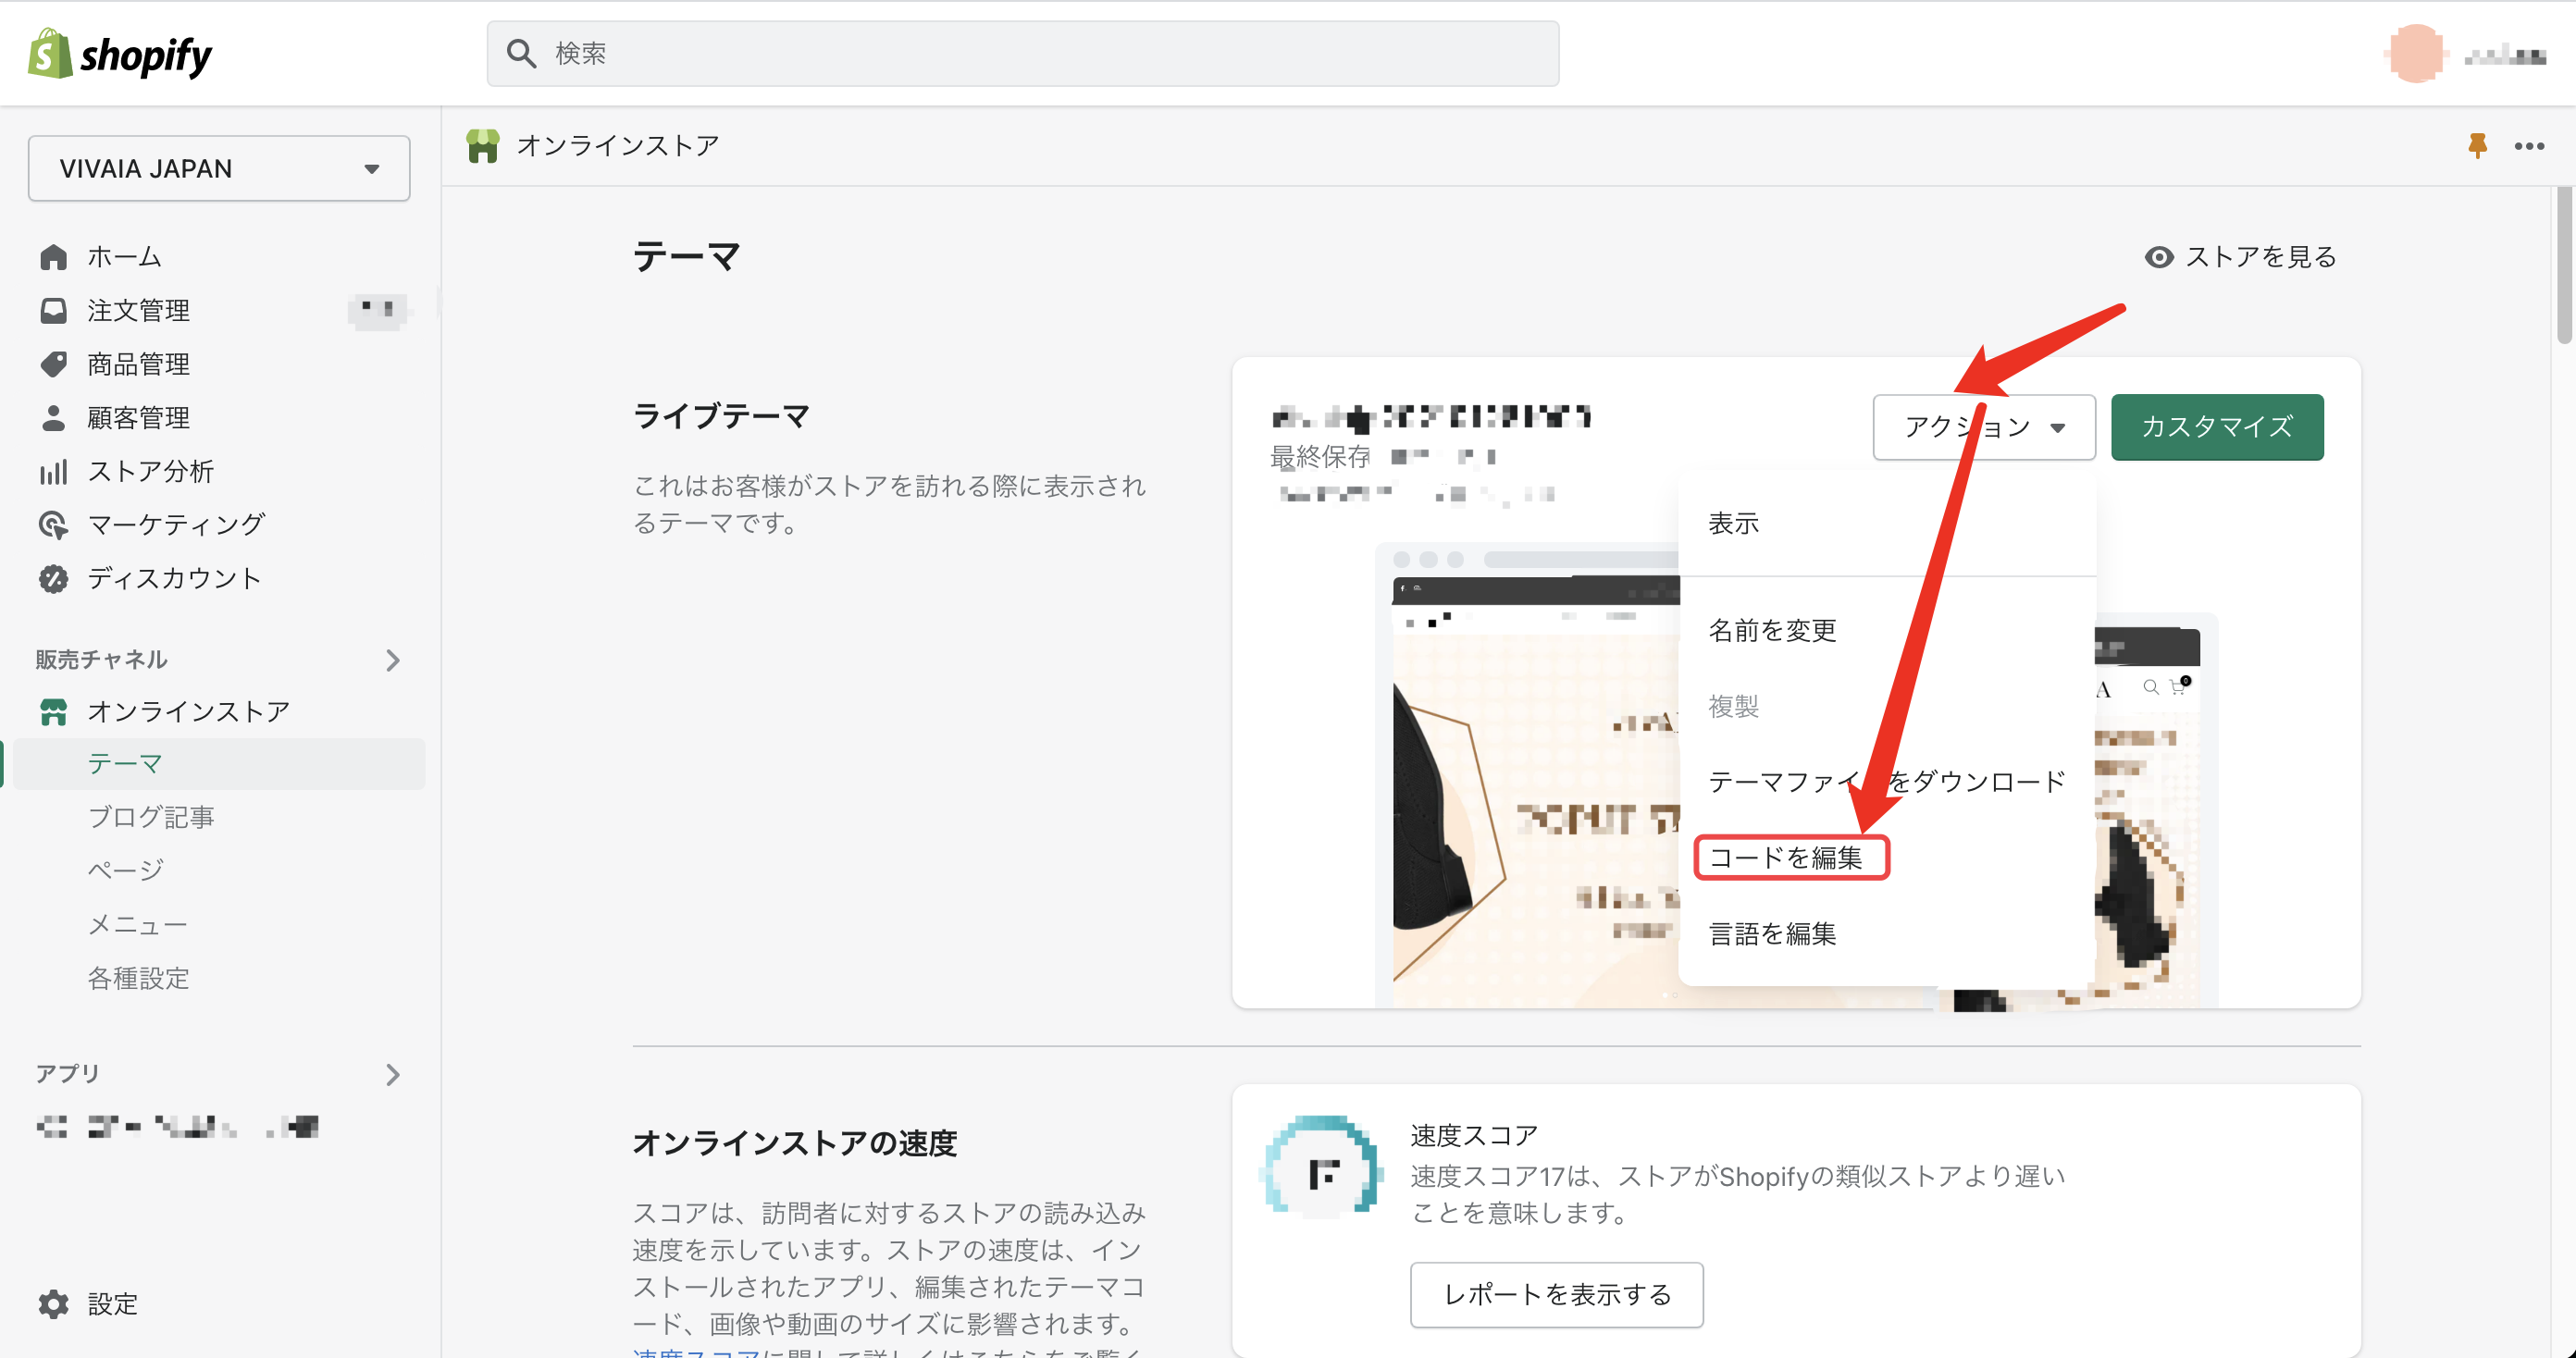The image size is (2576, 1358).
Task: Choose 表示 from action menu
Action: 1733,524
